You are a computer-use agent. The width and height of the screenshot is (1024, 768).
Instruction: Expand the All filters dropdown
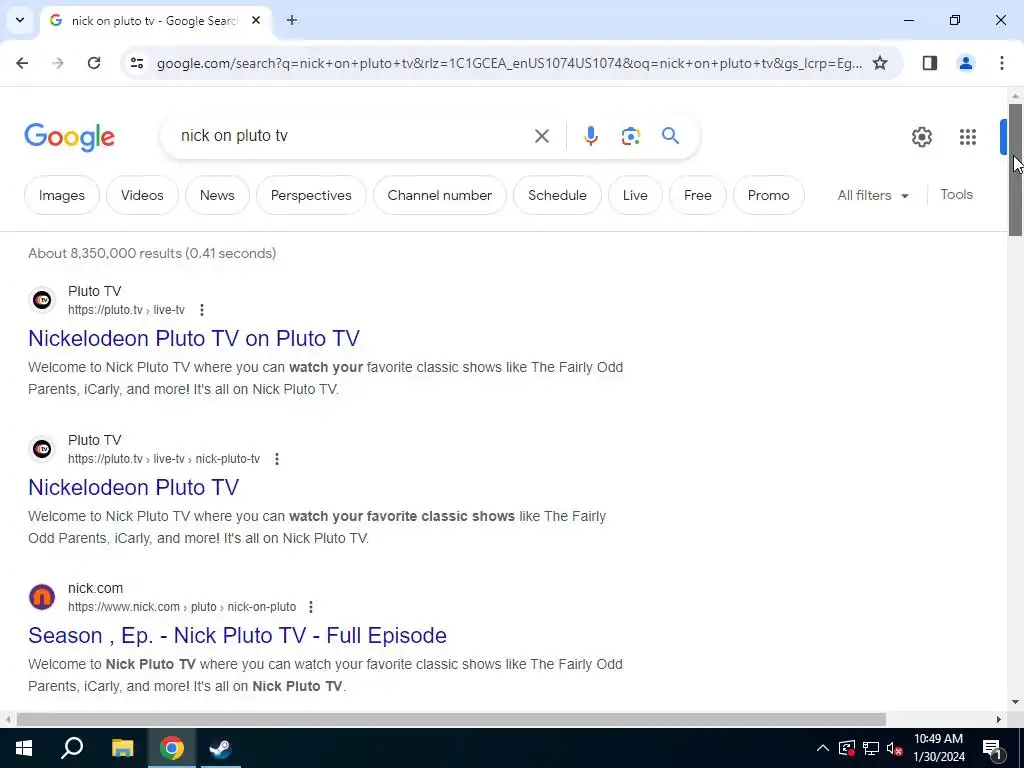tap(873, 195)
